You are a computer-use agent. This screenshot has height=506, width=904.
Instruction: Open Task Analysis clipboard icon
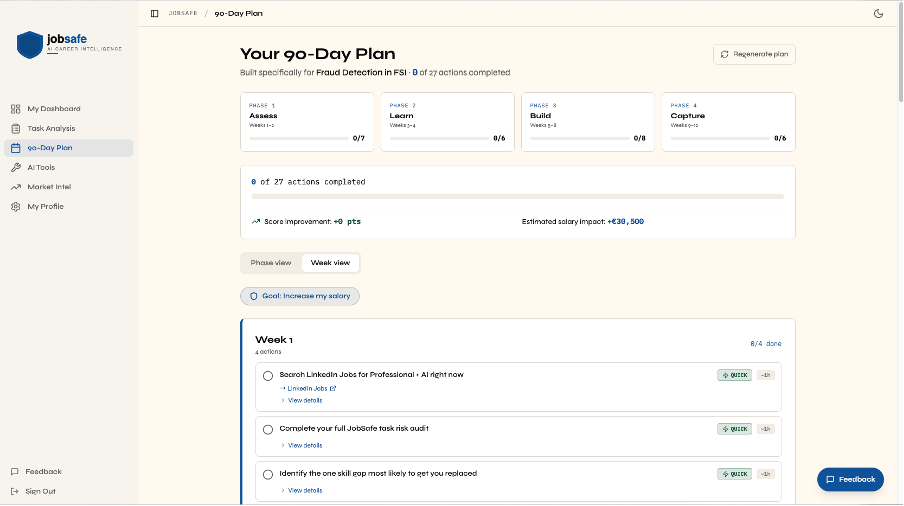16,128
